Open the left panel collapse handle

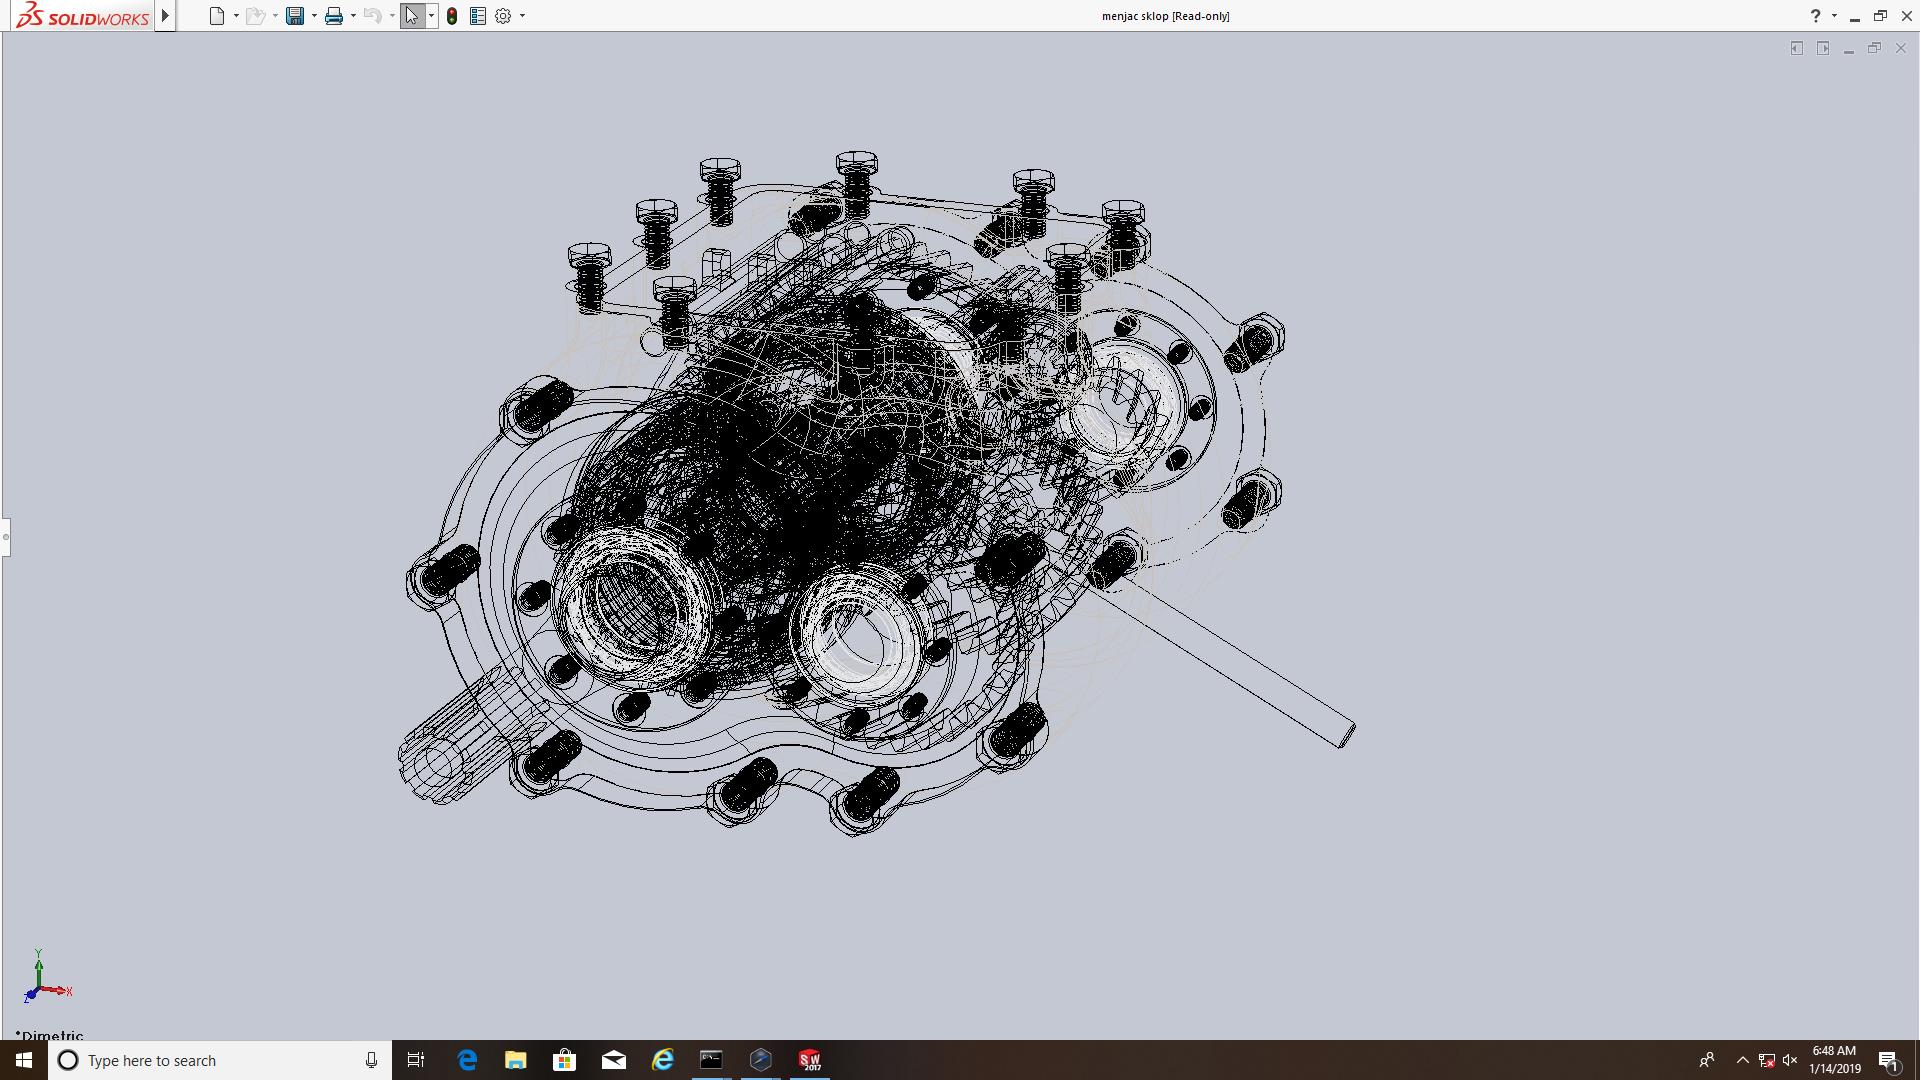click(5, 537)
